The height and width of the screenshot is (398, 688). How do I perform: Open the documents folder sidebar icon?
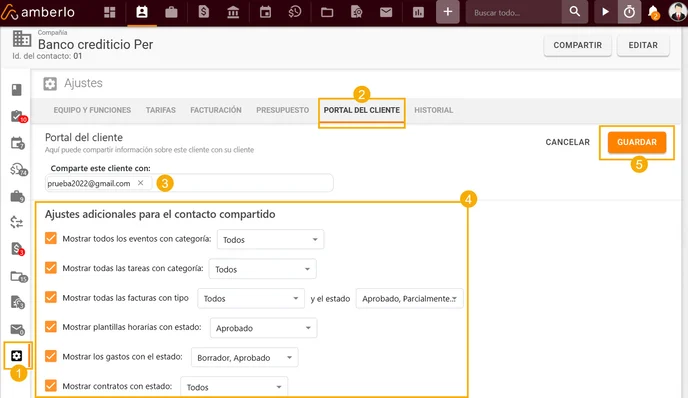click(18, 276)
